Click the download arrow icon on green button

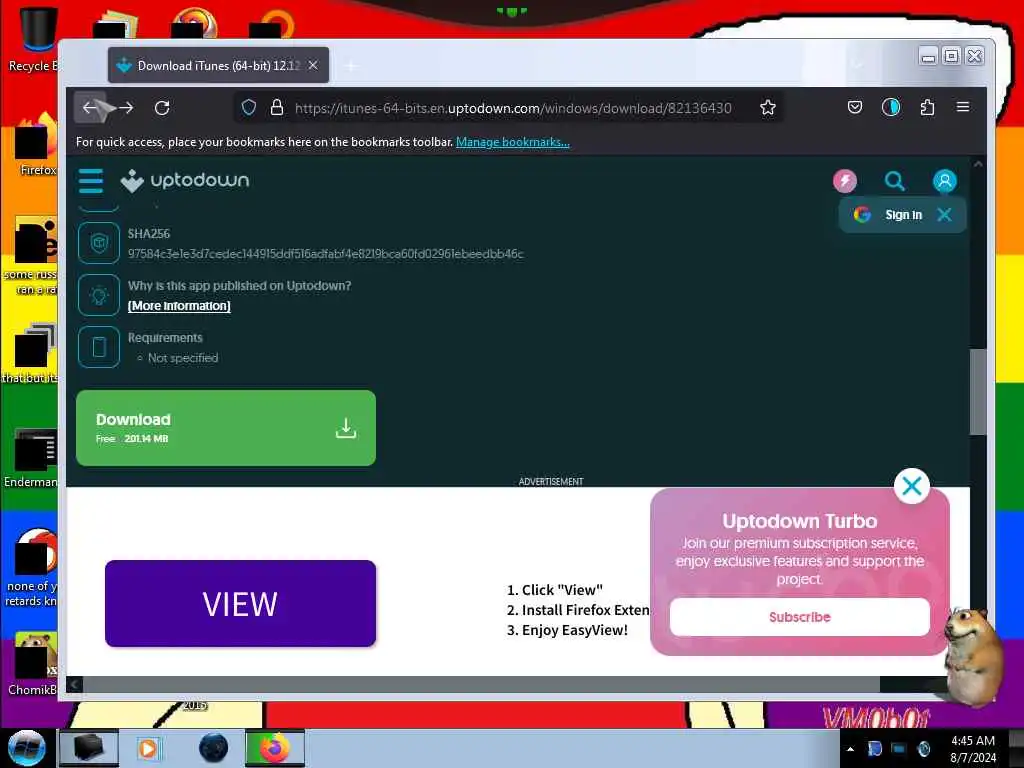tap(345, 428)
